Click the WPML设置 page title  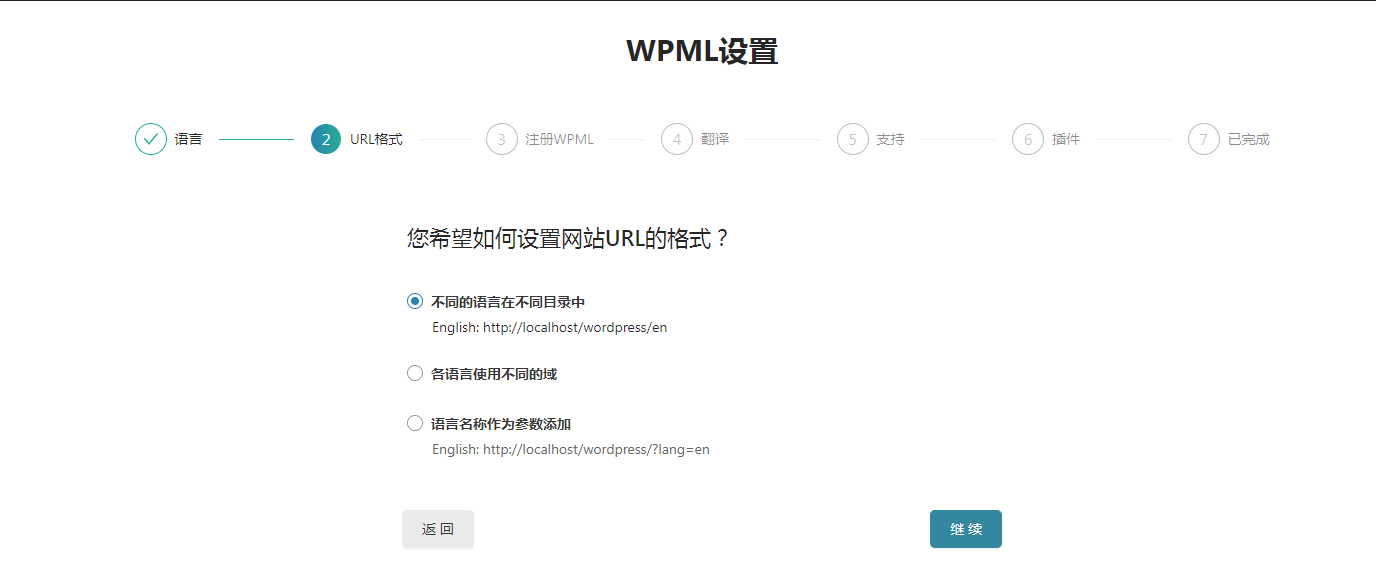[x=702, y=51]
